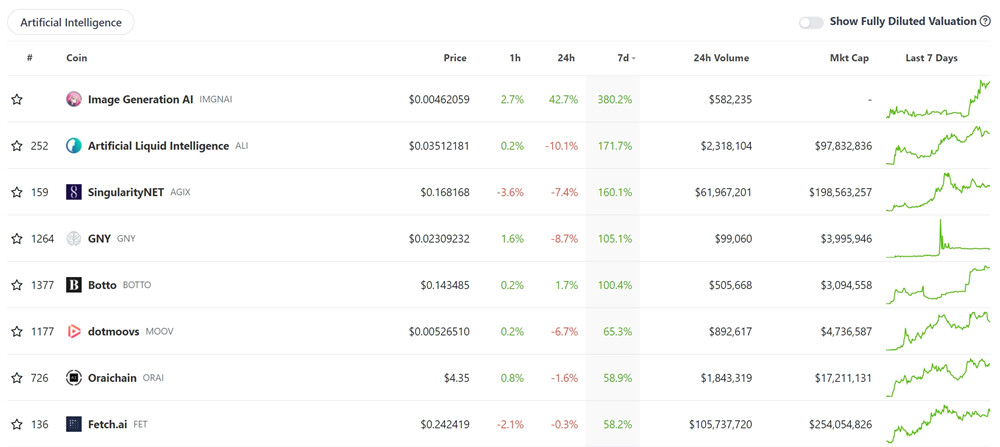
Task: Star Image Generation AI as favorite
Action: coord(17,99)
